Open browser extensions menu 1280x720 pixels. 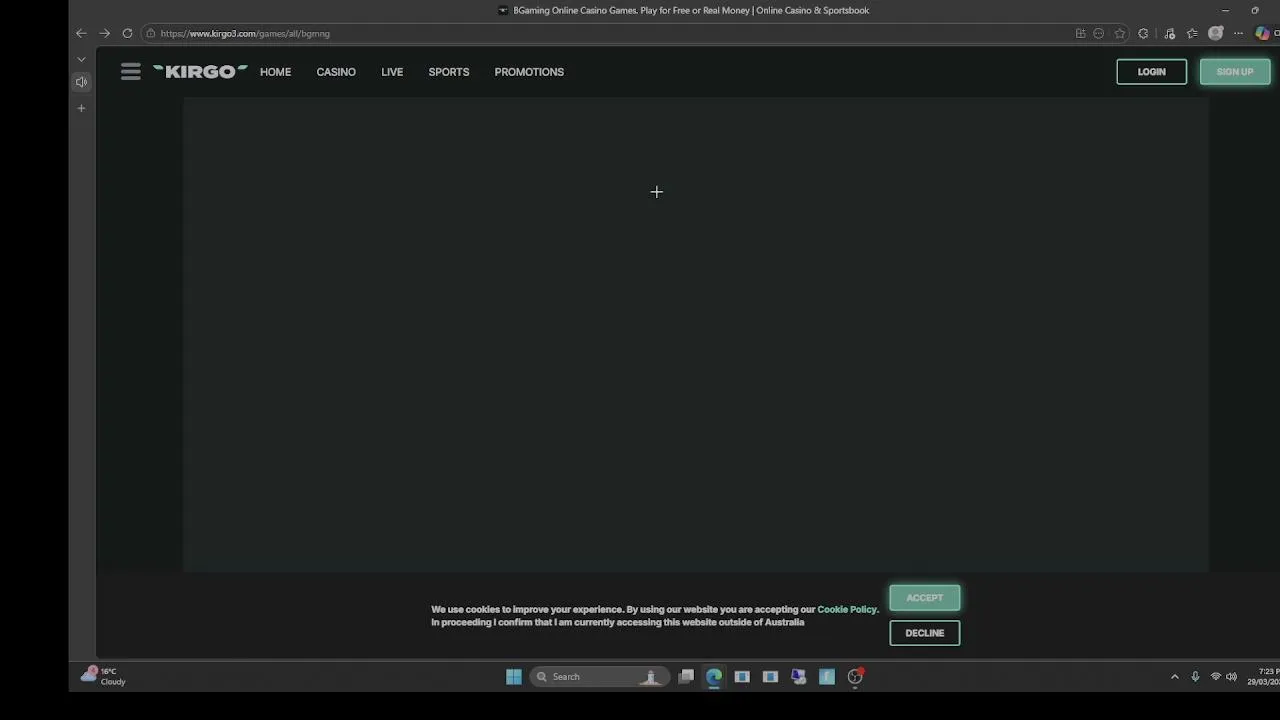tap(1143, 33)
